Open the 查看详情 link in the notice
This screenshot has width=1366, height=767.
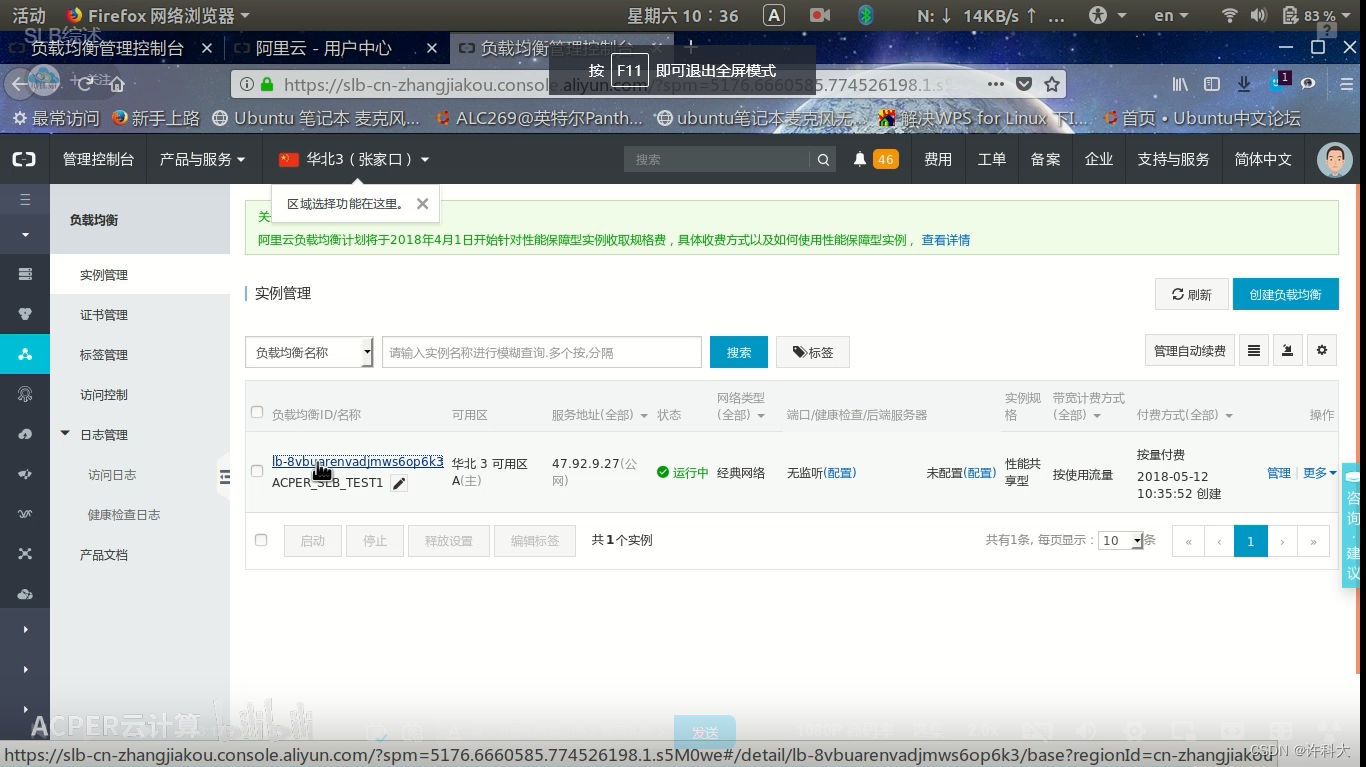945,240
